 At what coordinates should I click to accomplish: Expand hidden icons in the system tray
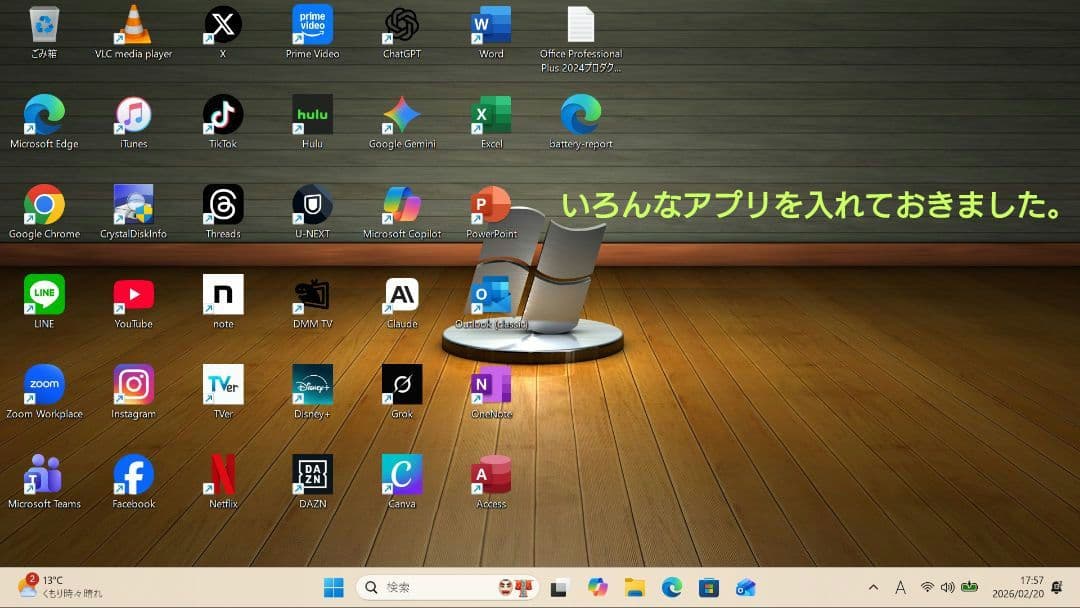coord(873,587)
